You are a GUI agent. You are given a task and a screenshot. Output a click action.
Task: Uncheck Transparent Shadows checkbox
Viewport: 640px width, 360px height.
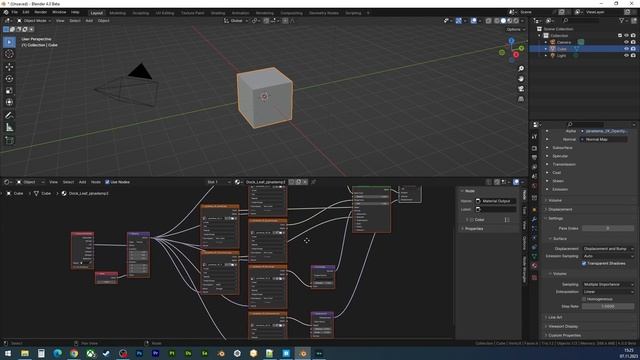click(584, 264)
